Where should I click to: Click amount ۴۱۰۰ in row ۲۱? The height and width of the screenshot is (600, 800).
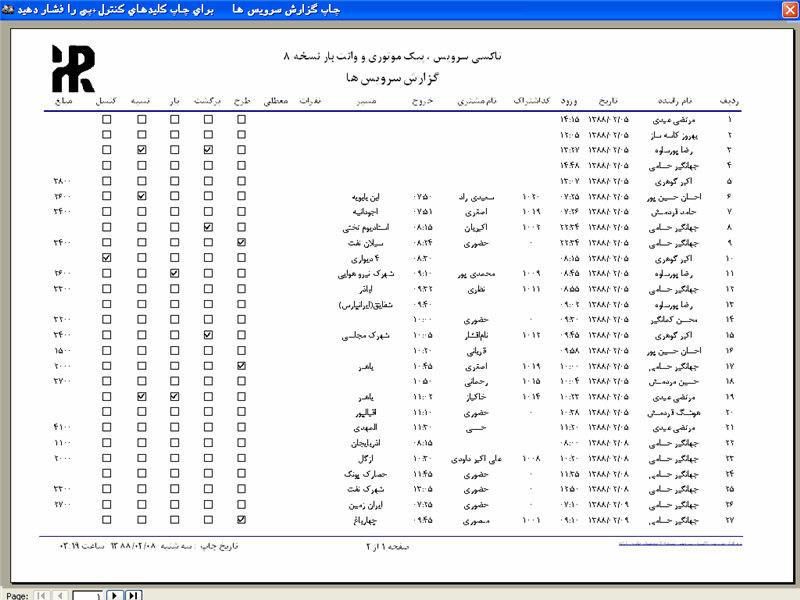click(62, 427)
